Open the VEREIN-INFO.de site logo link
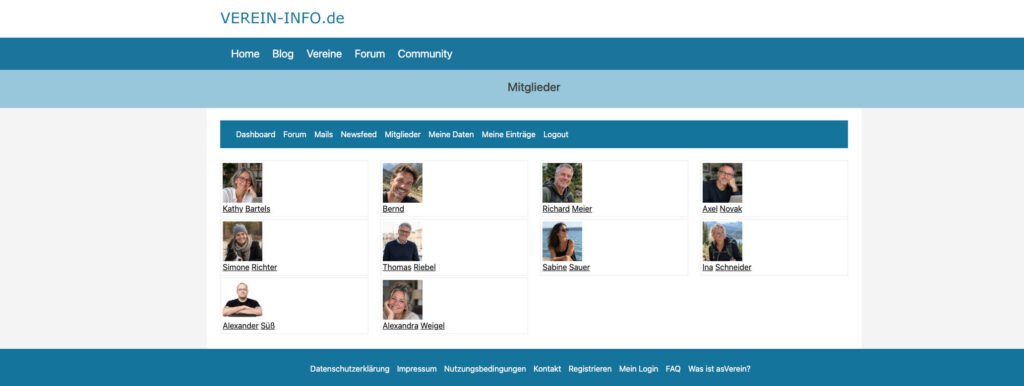Viewport: 1024px width, 386px height. point(282,18)
